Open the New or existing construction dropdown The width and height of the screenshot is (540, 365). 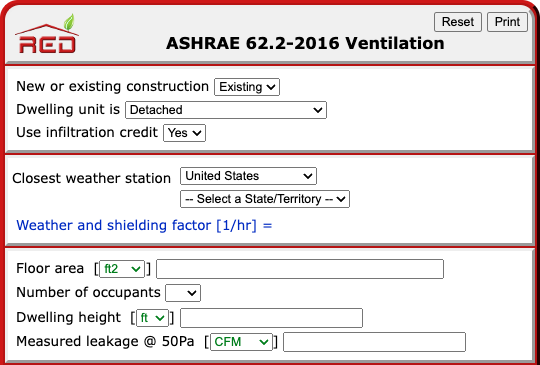coord(247,87)
